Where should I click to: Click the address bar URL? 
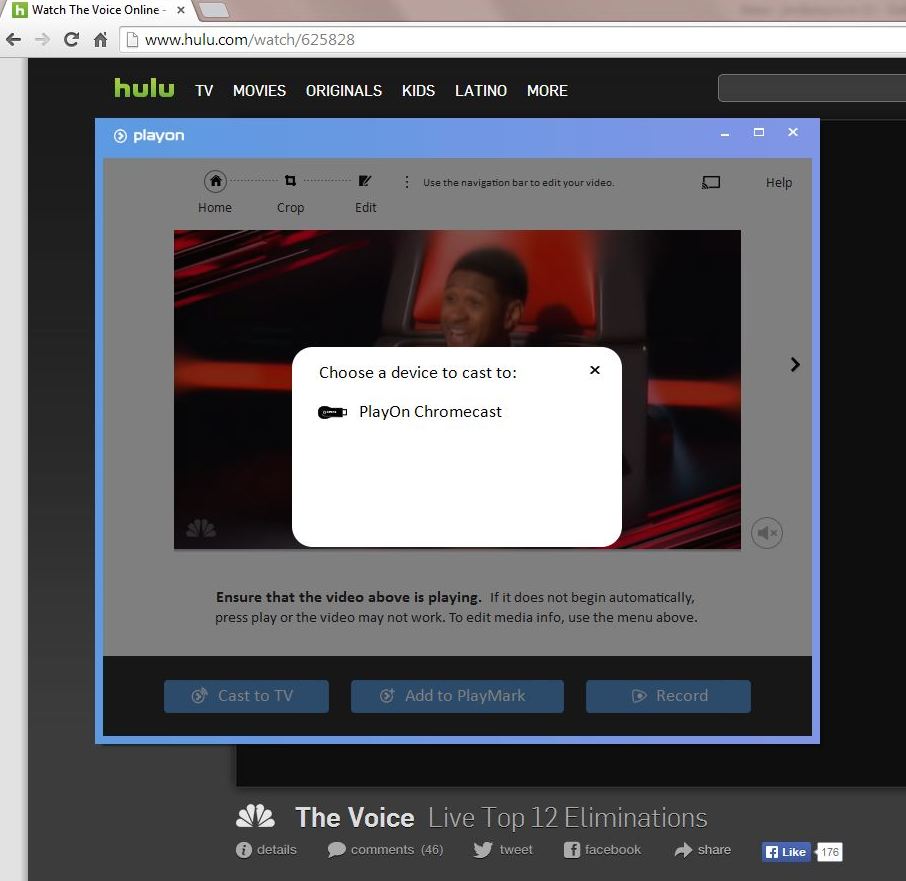[250, 39]
